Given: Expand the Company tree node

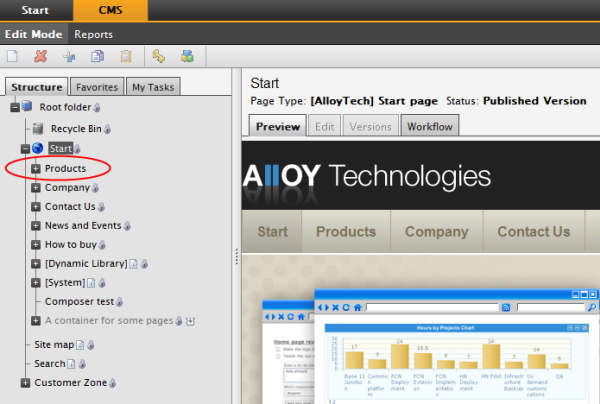Looking at the screenshot, I should click(36, 187).
